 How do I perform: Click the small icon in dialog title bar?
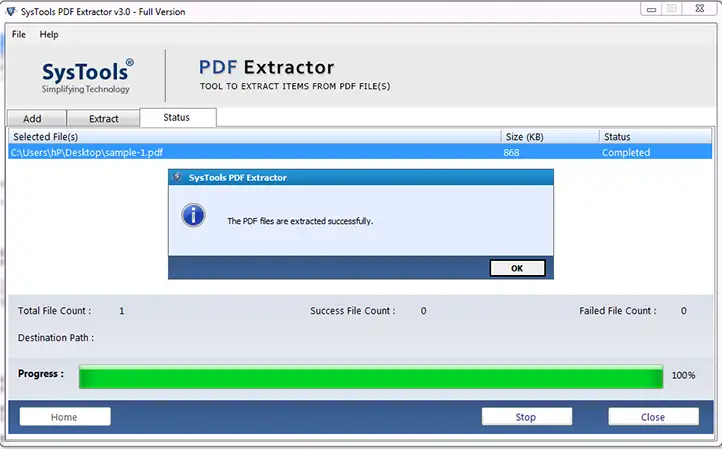click(177, 177)
